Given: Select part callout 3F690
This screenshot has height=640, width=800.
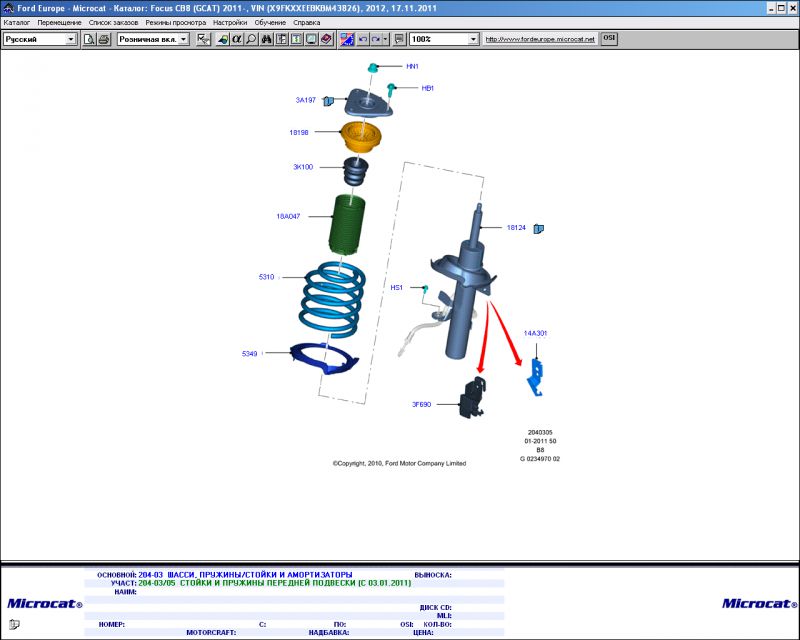Looking at the screenshot, I should pos(421,404).
